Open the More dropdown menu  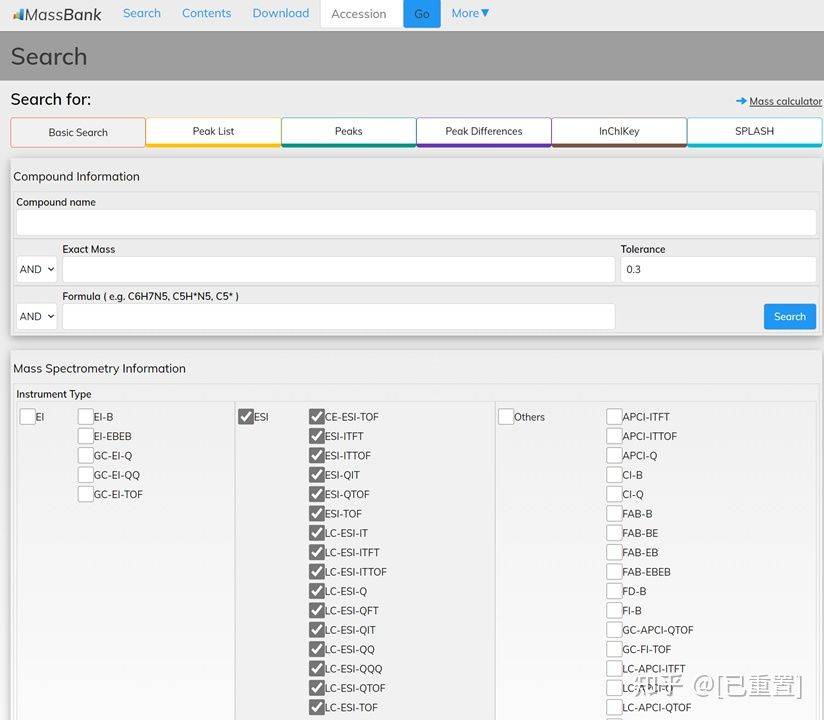[470, 14]
